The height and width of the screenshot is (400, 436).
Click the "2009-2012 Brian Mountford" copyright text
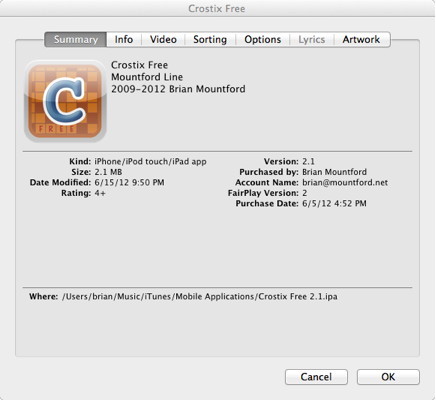[x=178, y=89]
